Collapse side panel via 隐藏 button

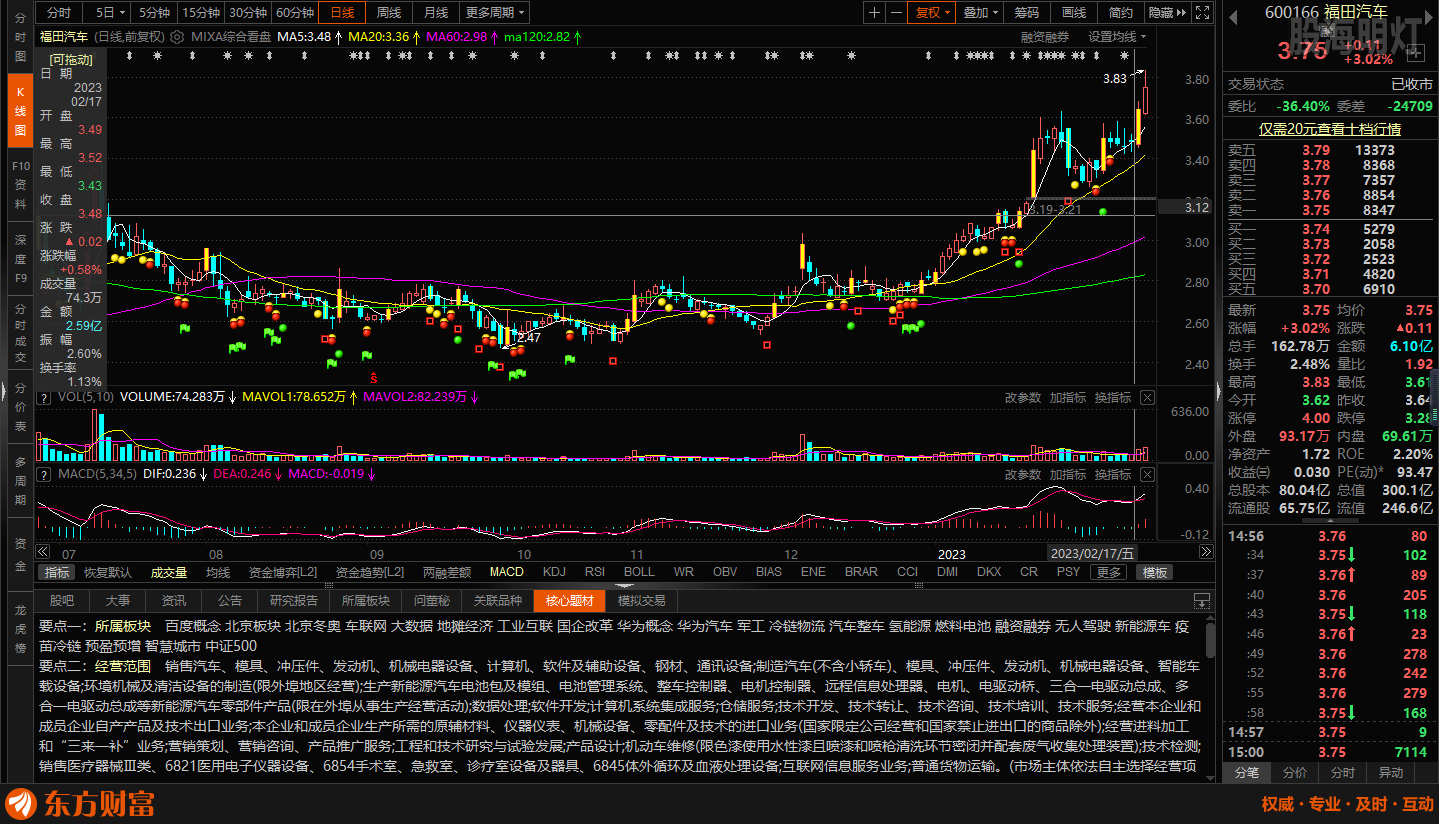coord(1166,12)
